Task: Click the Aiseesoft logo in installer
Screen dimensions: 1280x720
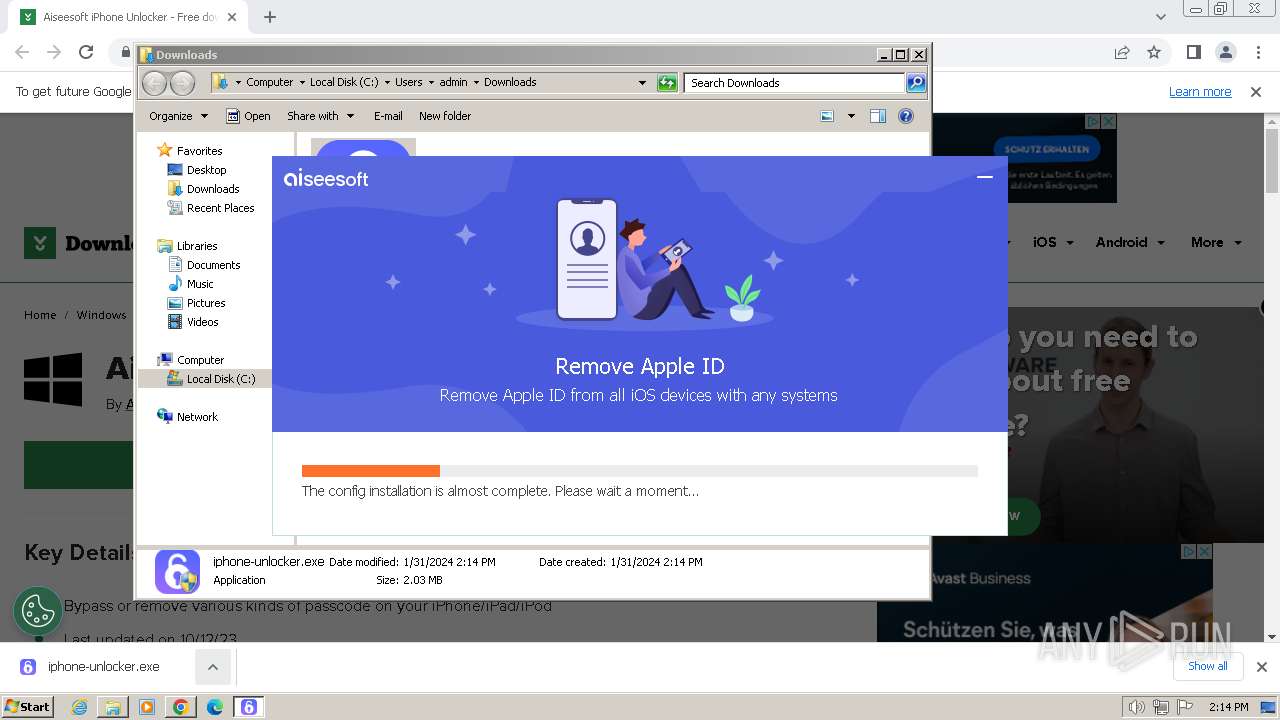Action: click(x=326, y=179)
